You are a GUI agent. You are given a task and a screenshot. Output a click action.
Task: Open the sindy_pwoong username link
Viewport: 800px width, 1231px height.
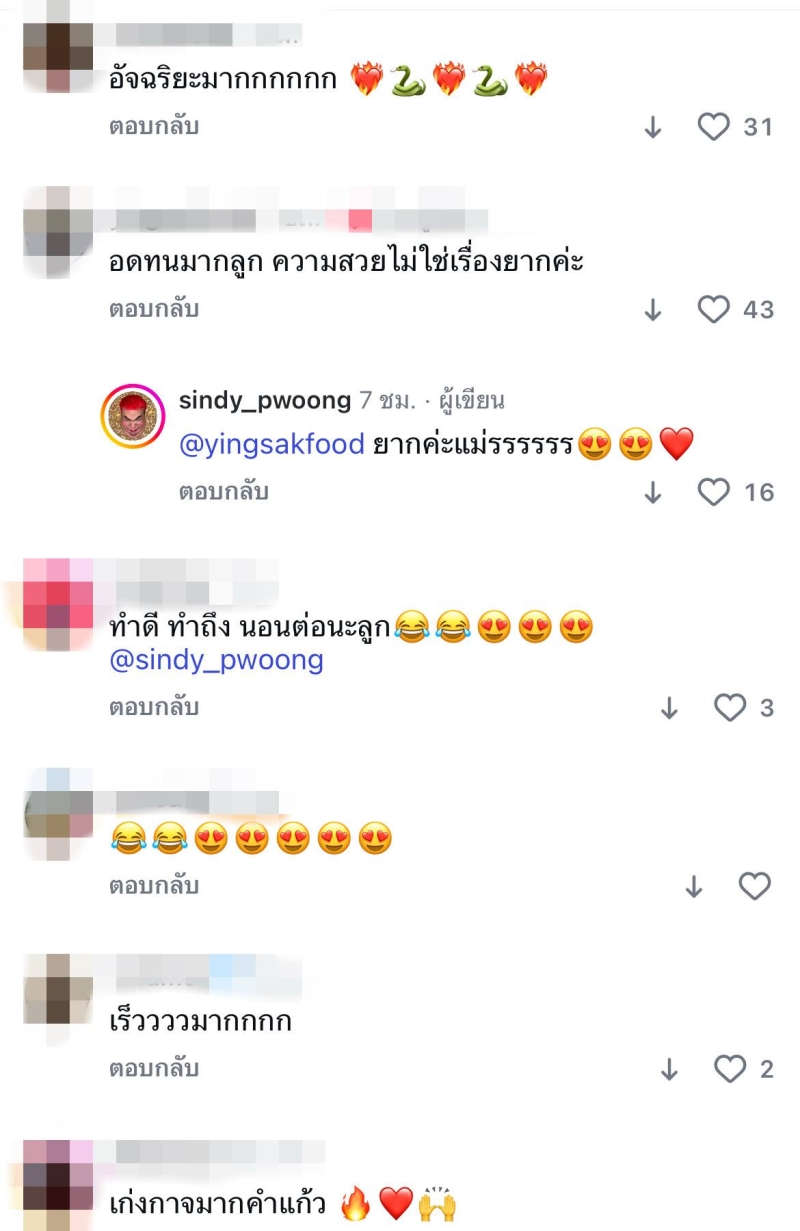point(265,401)
